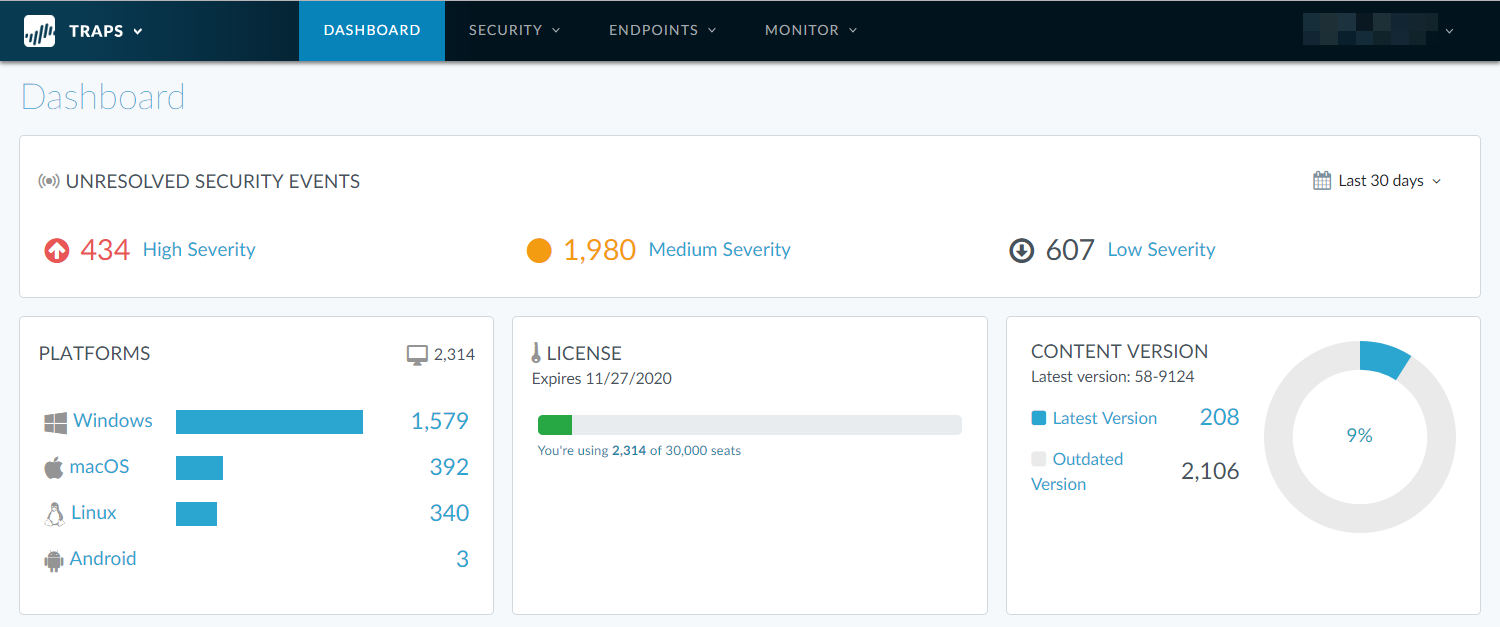The image size is (1500, 627).
Task: Click the Android robot icon
Action: (54, 560)
